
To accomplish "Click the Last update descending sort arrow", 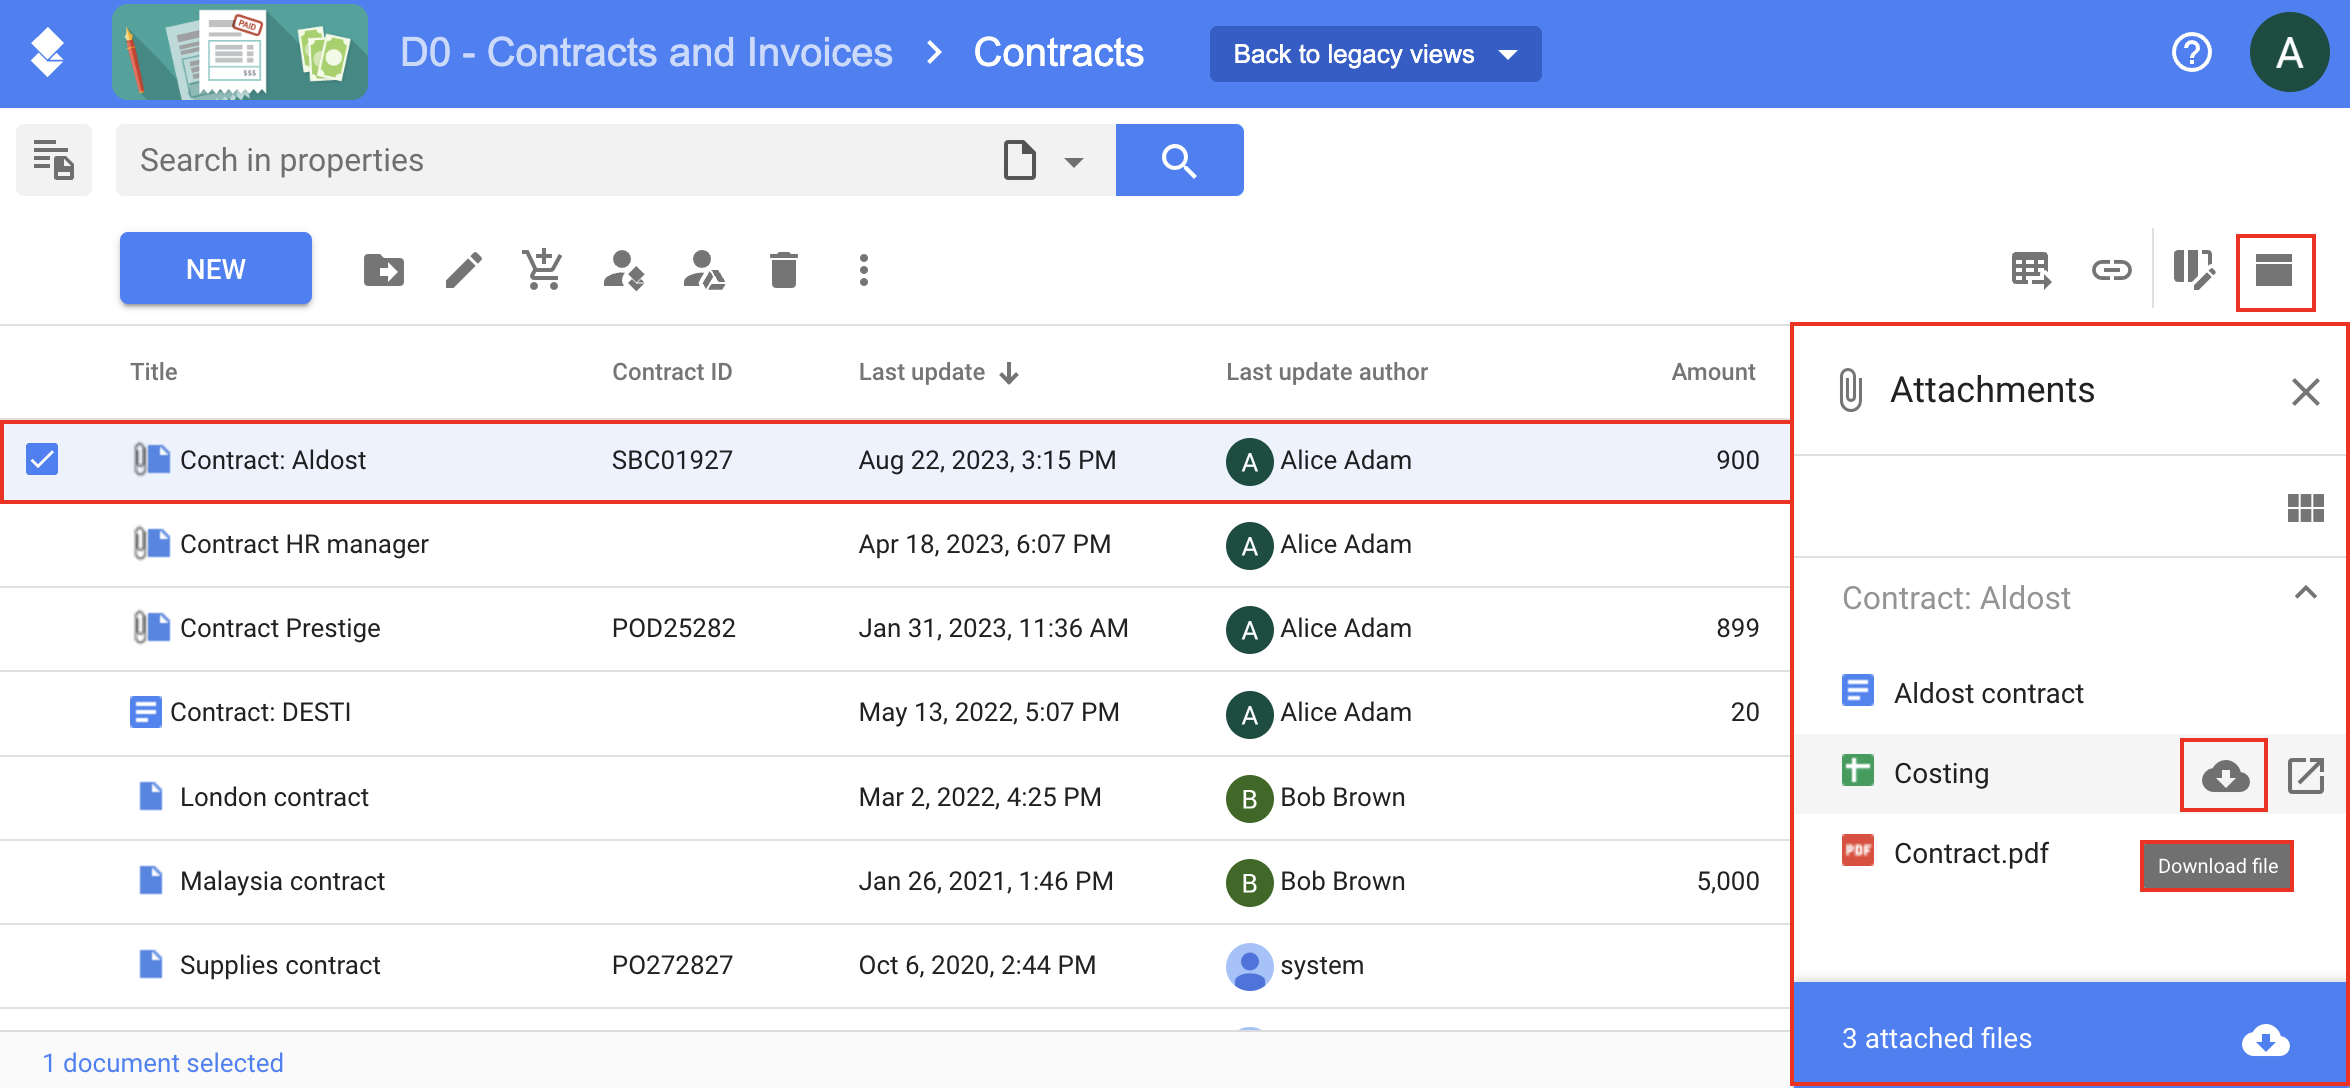I will point(1009,373).
